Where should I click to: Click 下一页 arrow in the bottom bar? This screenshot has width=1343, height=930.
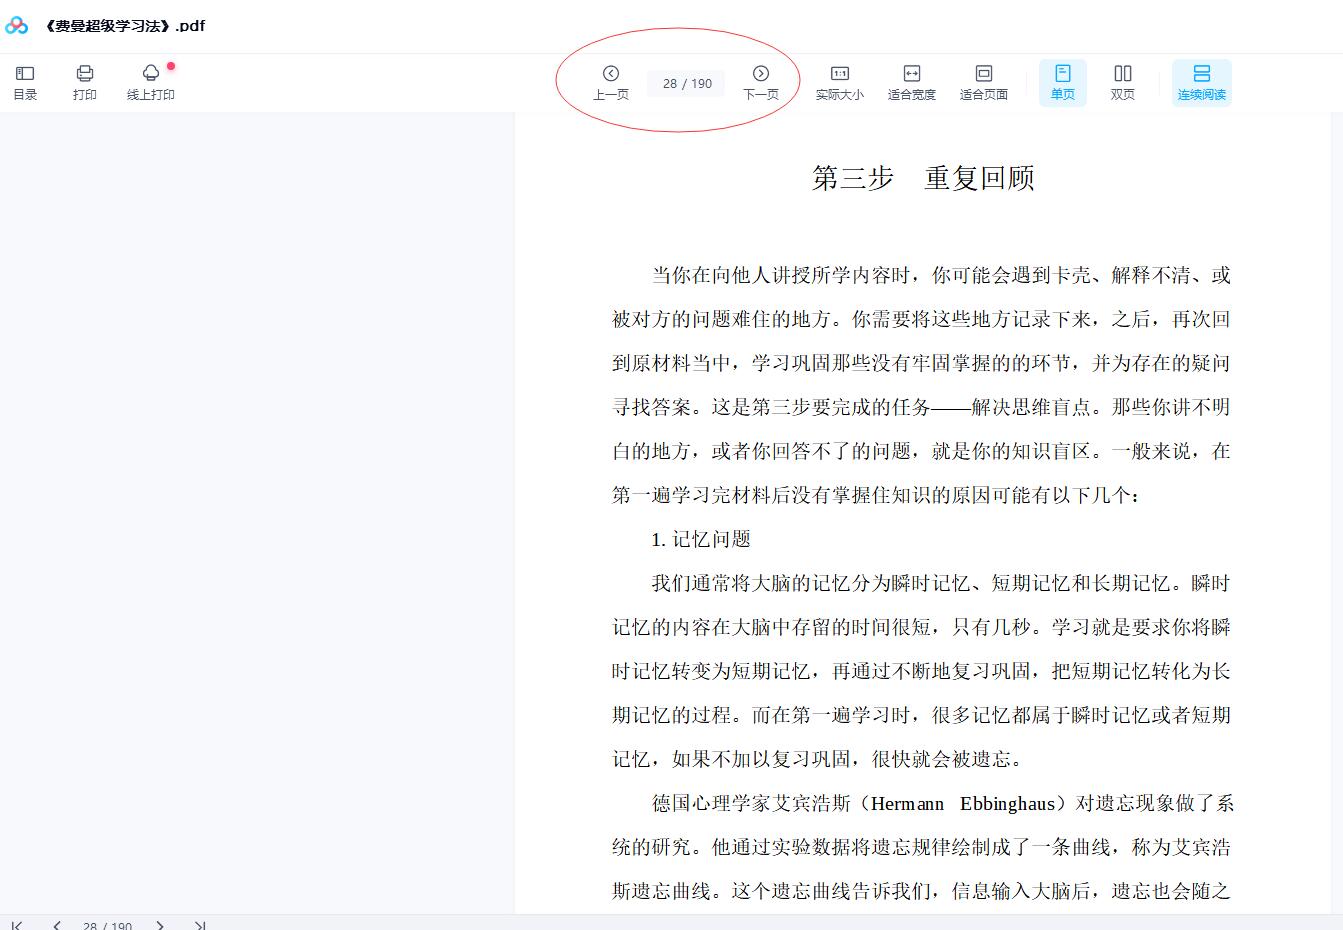tap(159, 926)
